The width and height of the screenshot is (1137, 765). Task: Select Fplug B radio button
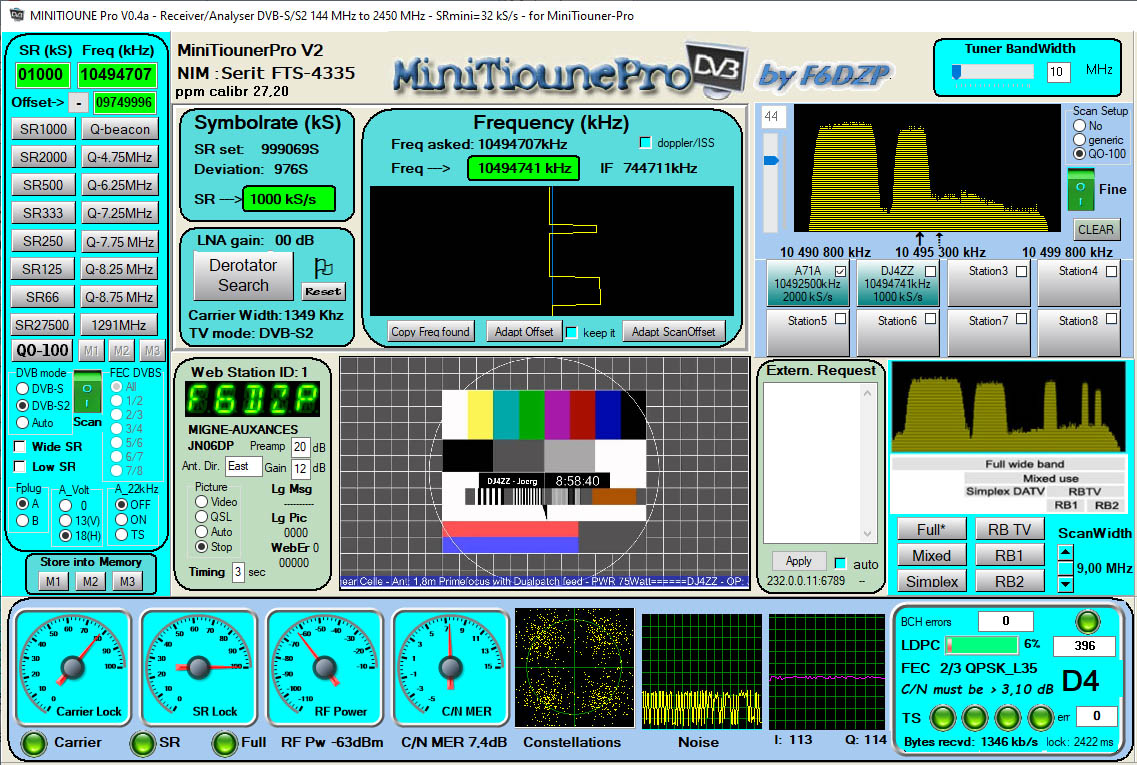(22, 521)
